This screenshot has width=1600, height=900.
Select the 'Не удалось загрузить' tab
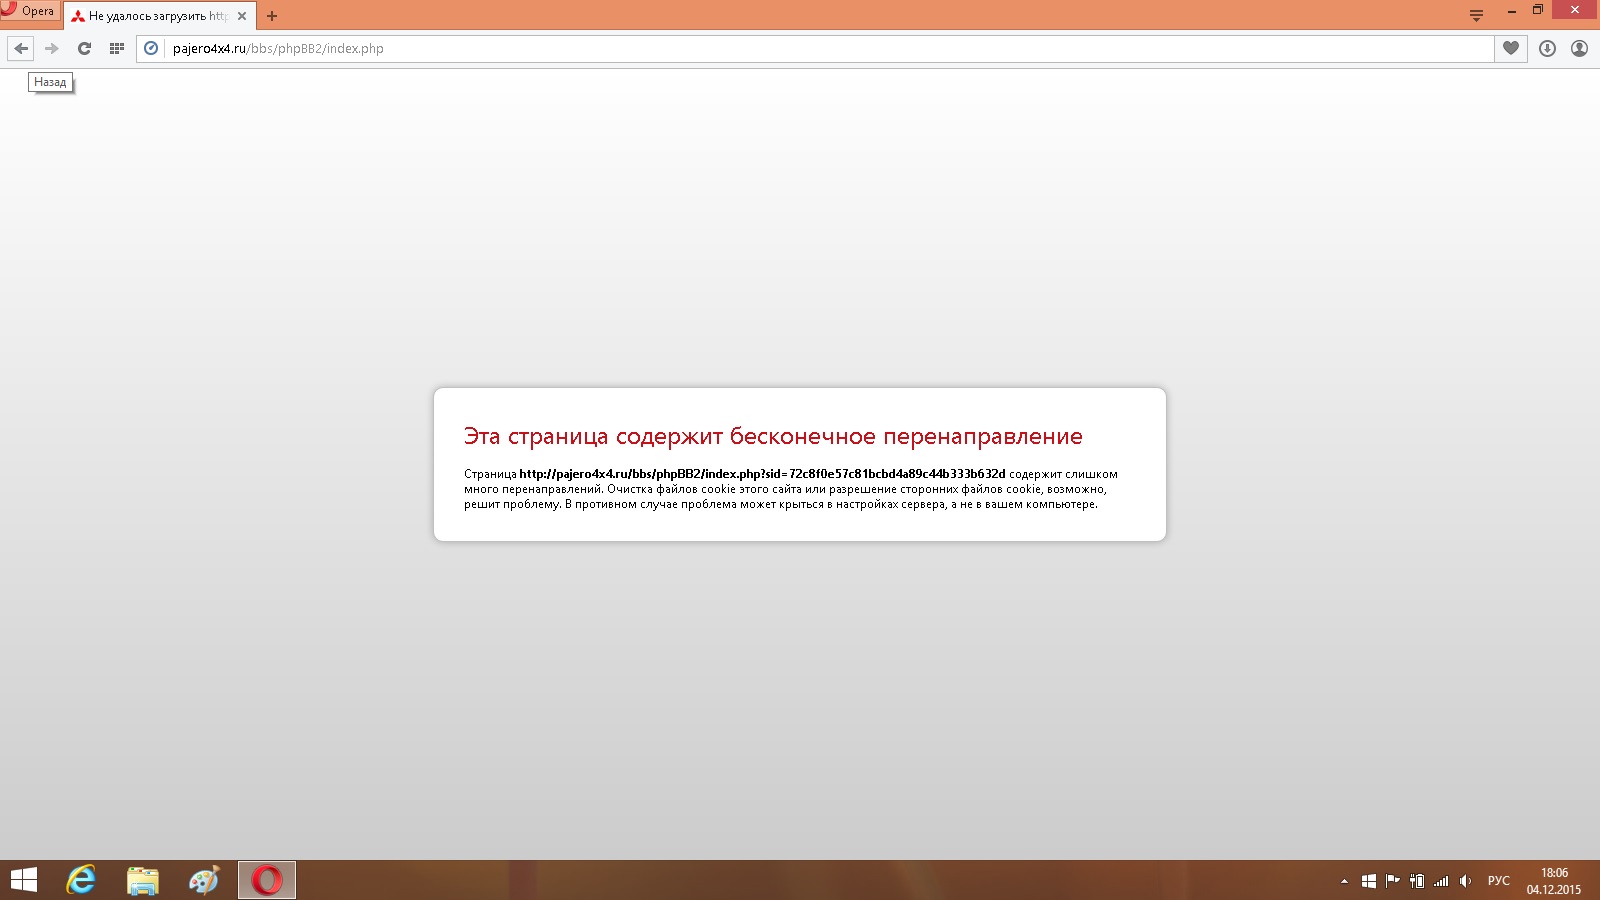click(150, 16)
